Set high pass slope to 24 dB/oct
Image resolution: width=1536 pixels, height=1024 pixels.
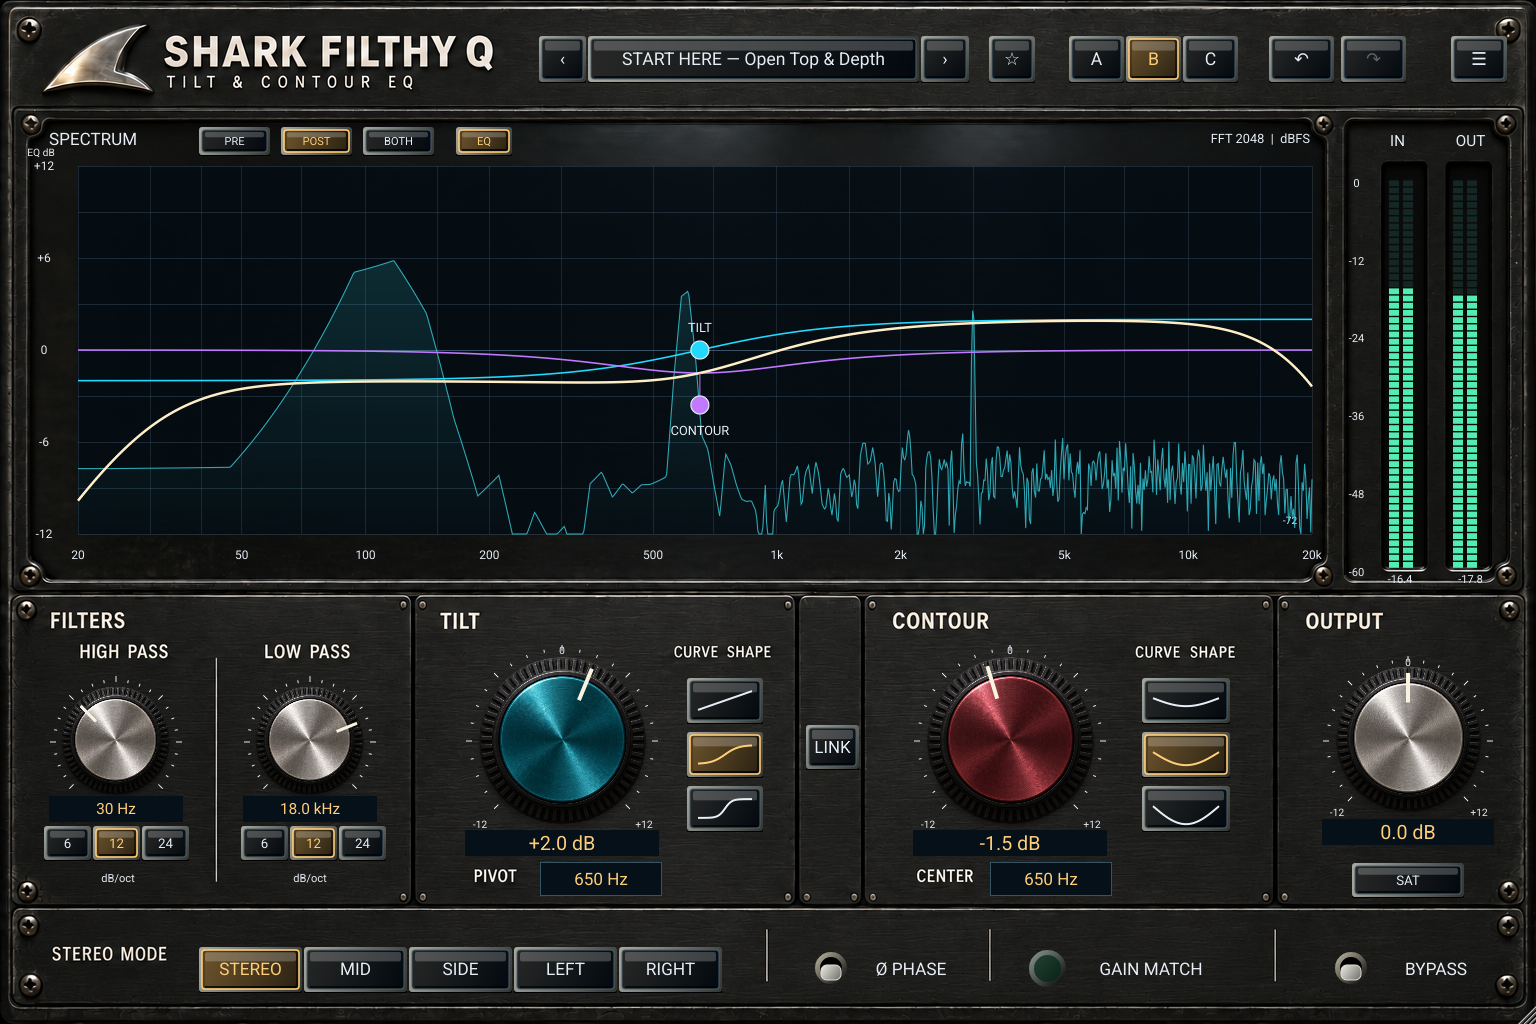[x=165, y=843]
